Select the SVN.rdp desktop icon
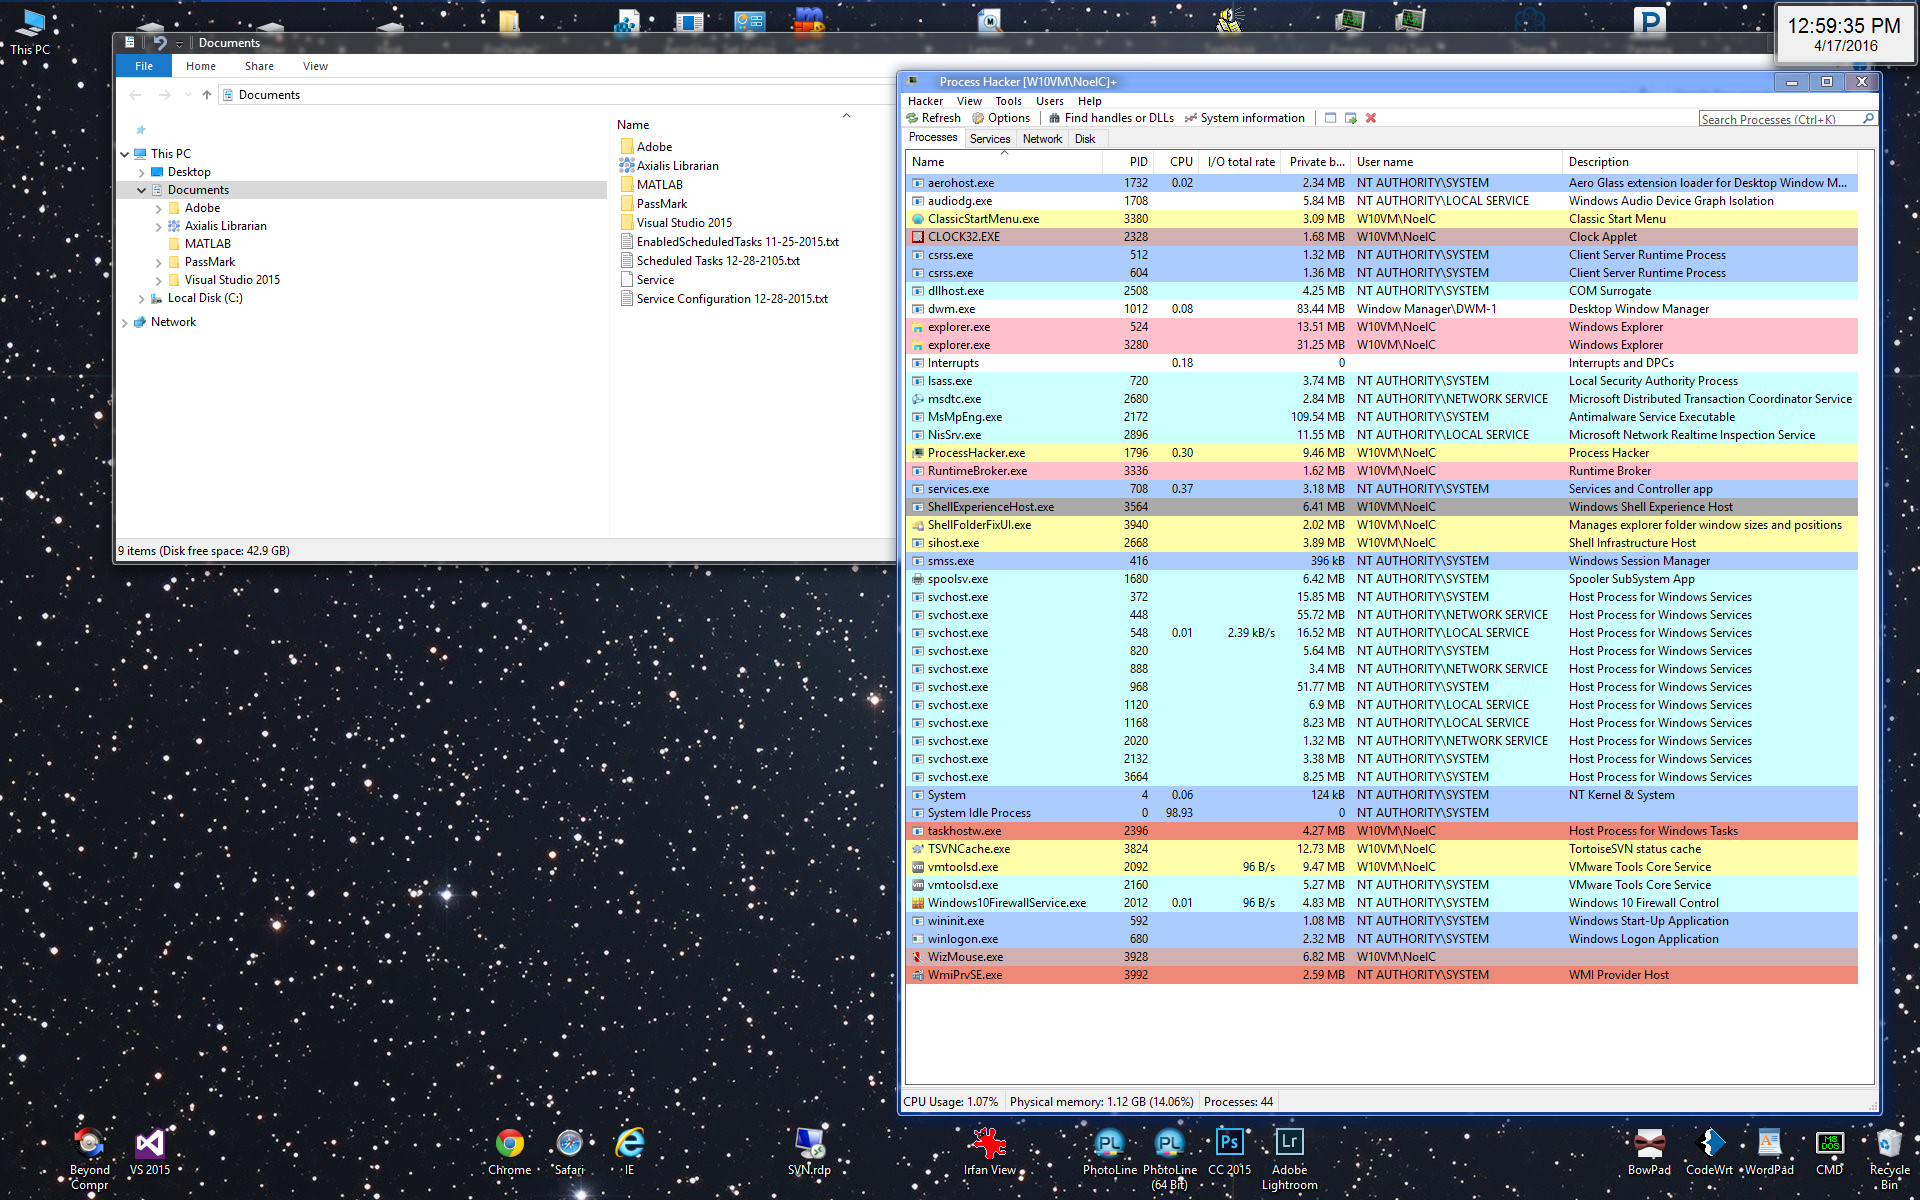Screen dimensions: 1920x1200 (x=809, y=1152)
